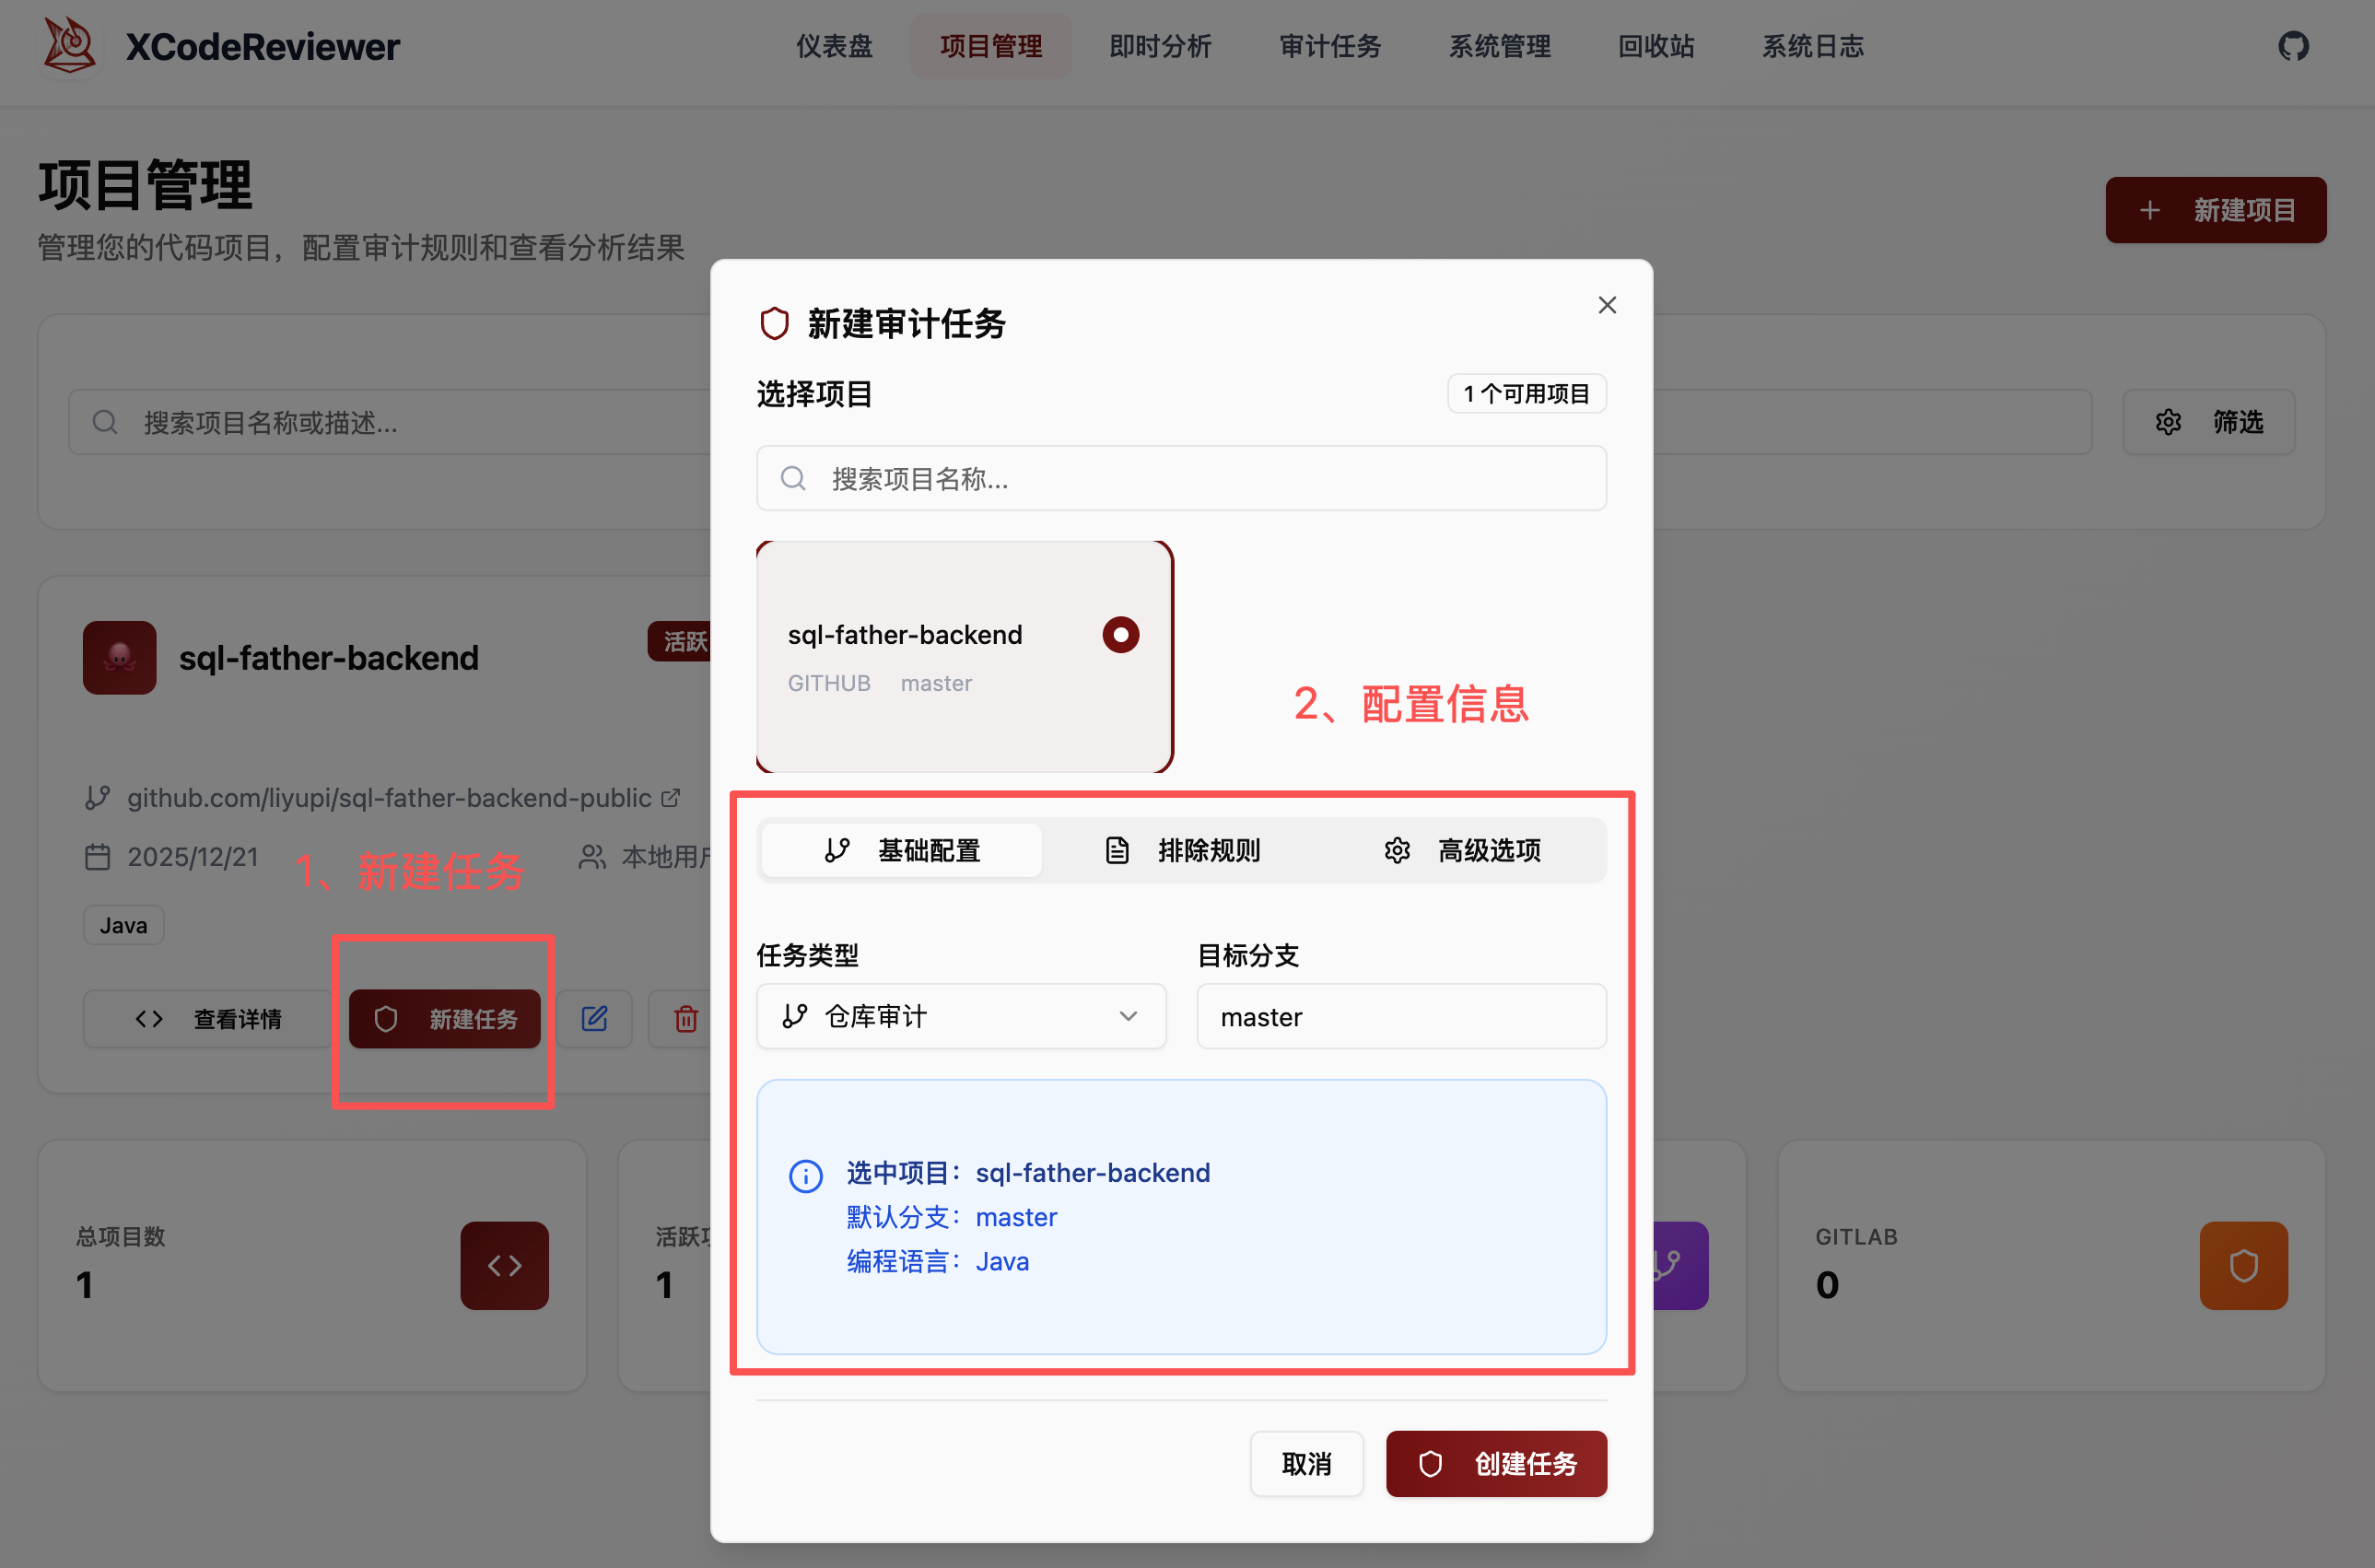The width and height of the screenshot is (2375, 1568).
Task: Expand the task type selector chevron
Action: click(x=1129, y=1016)
